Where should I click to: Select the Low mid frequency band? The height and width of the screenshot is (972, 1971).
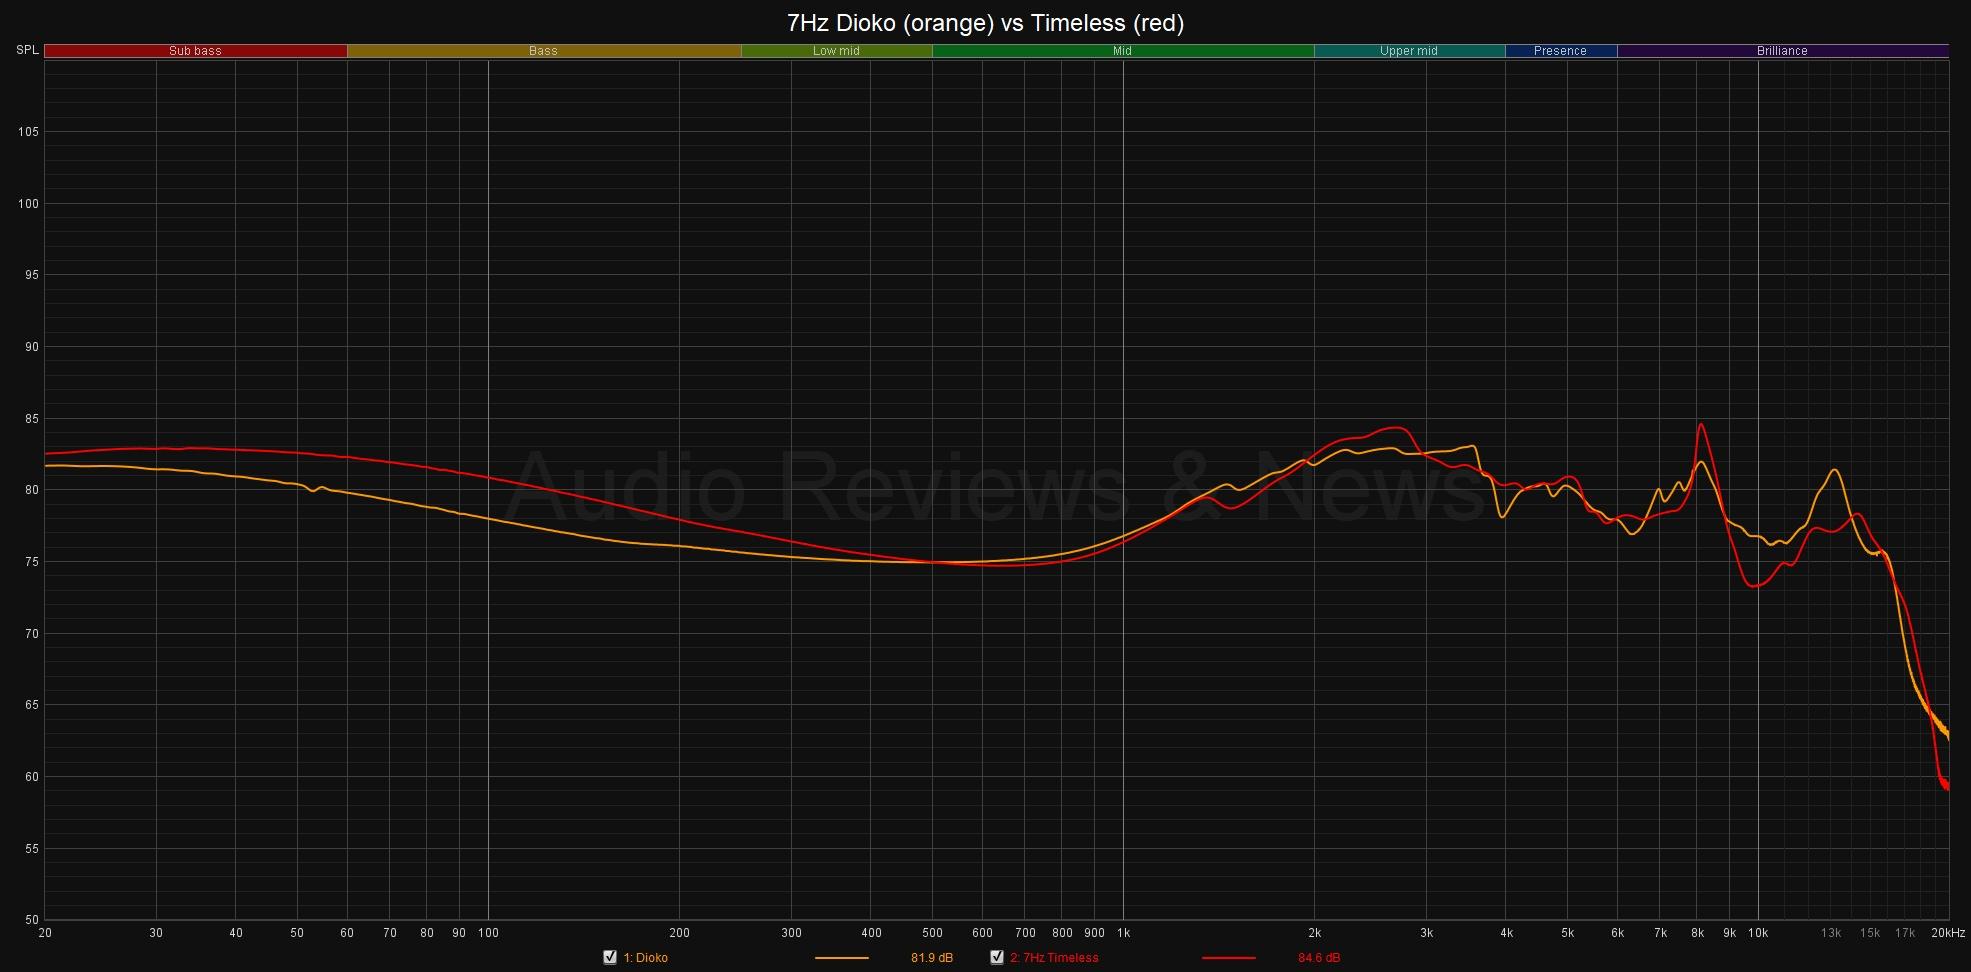click(x=836, y=51)
